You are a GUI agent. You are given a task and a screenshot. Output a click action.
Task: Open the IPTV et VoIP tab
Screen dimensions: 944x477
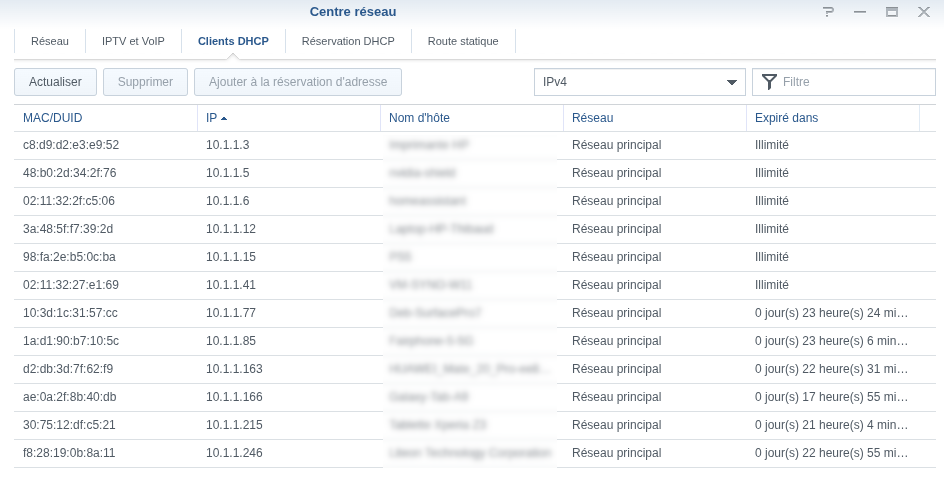[133, 41]
